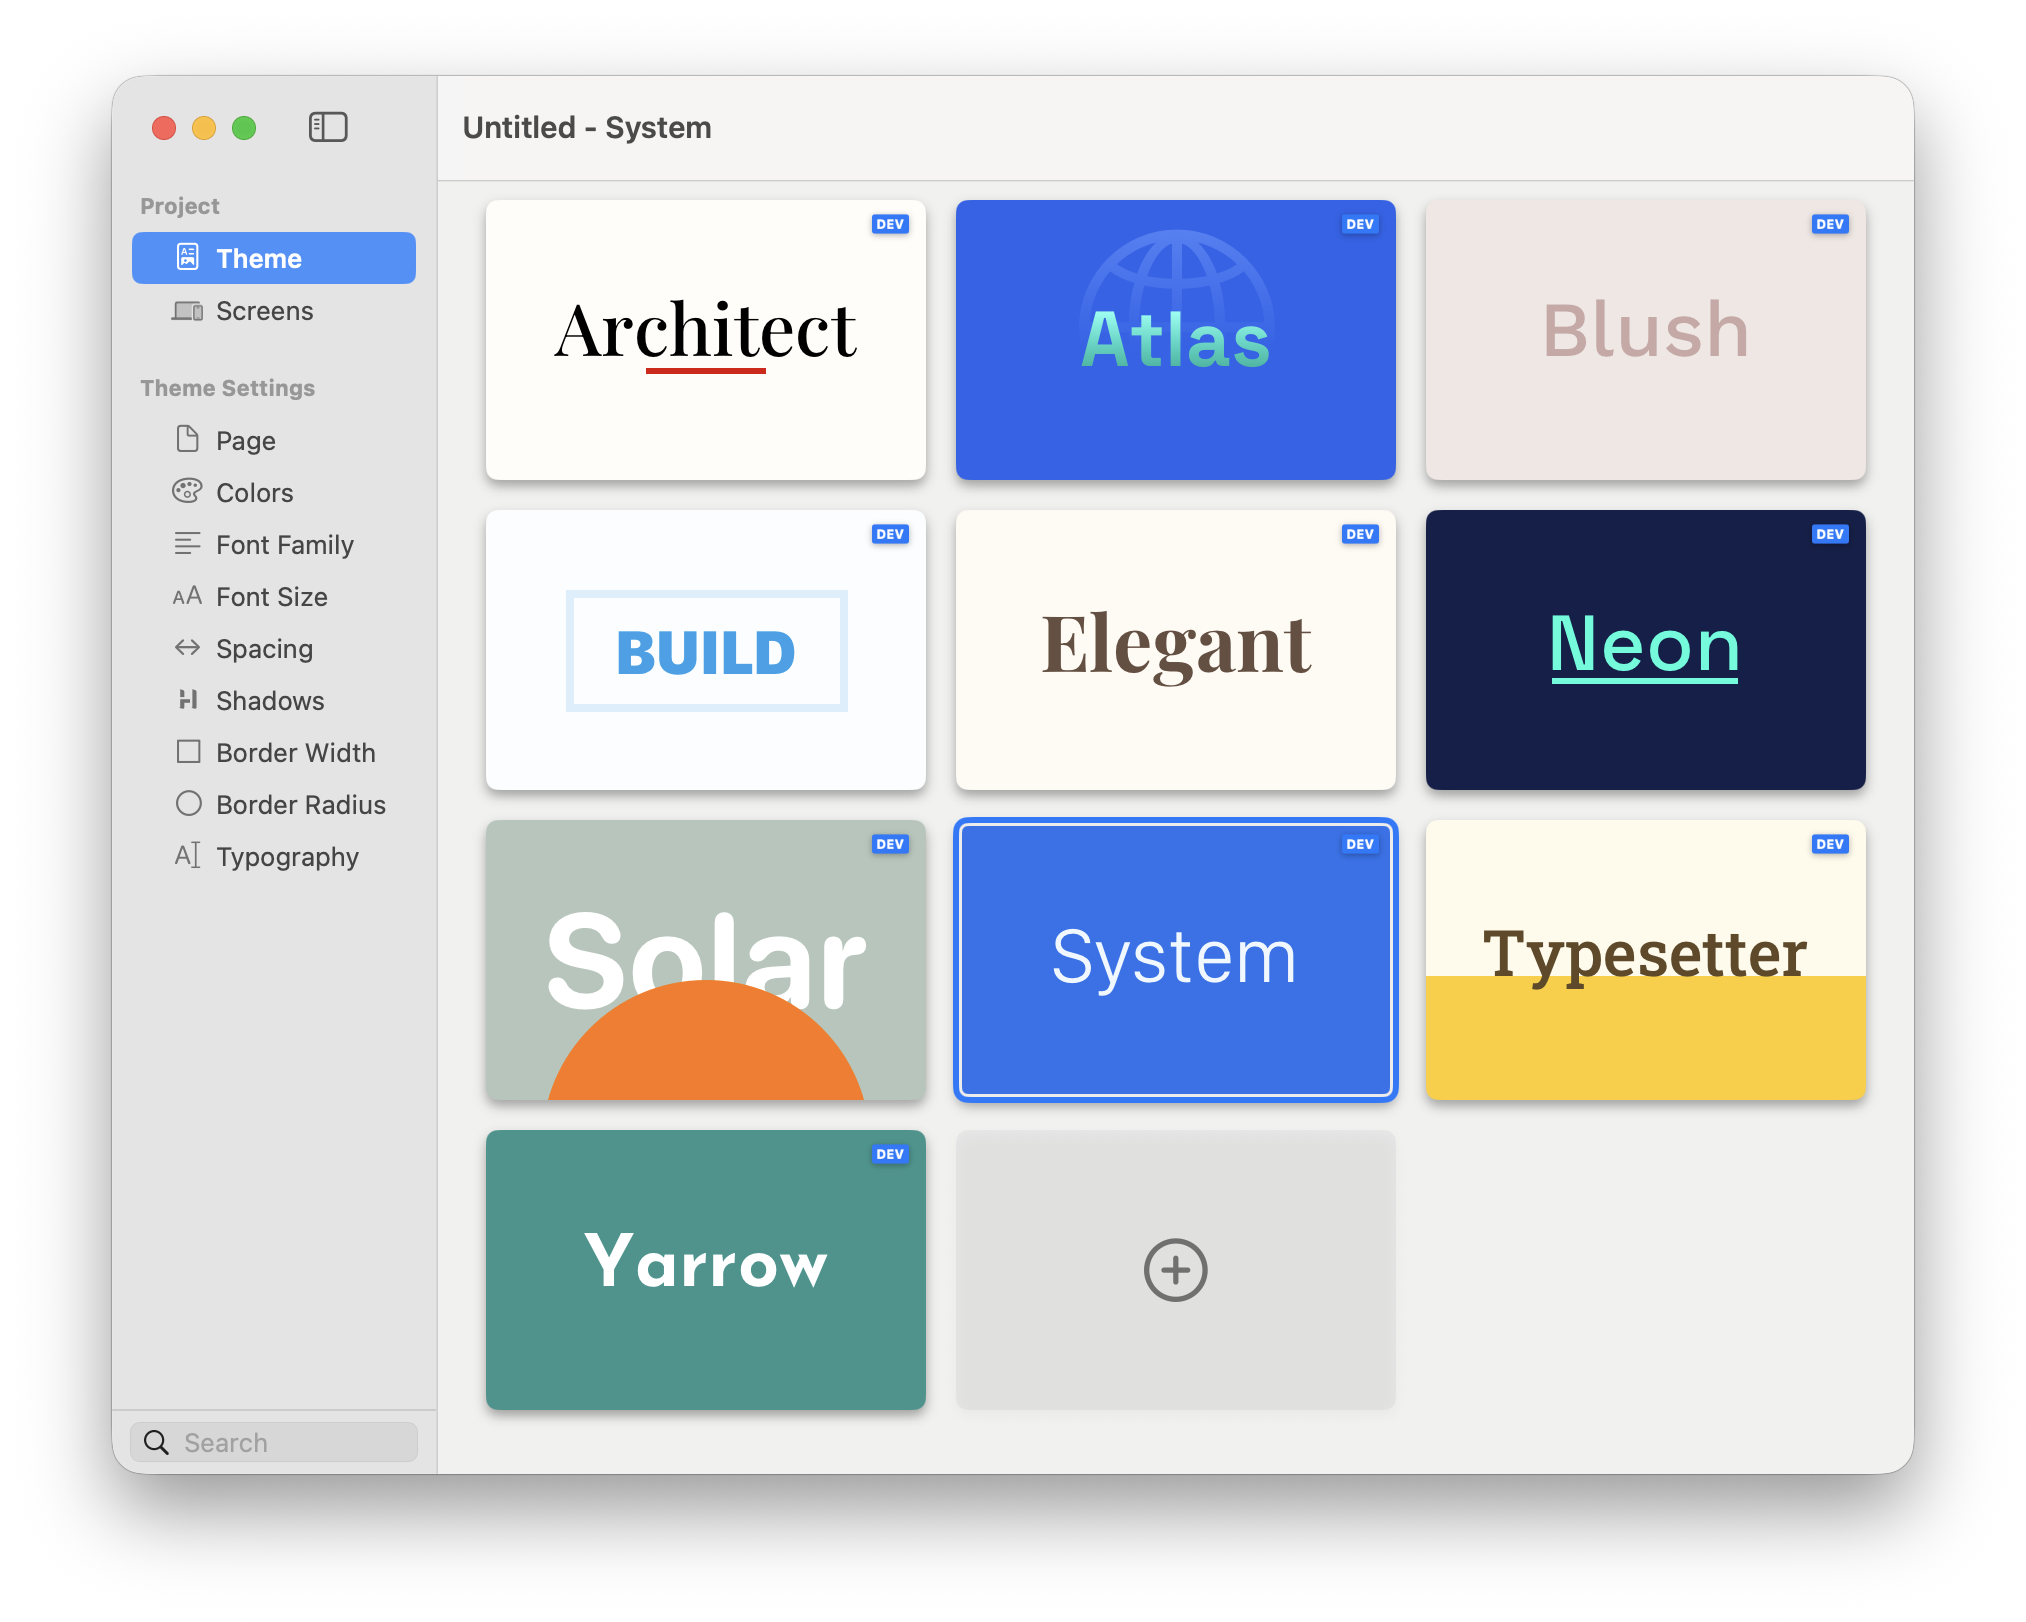Click the Untitled - System window title
The image size is (2026, 1622).
587,128
